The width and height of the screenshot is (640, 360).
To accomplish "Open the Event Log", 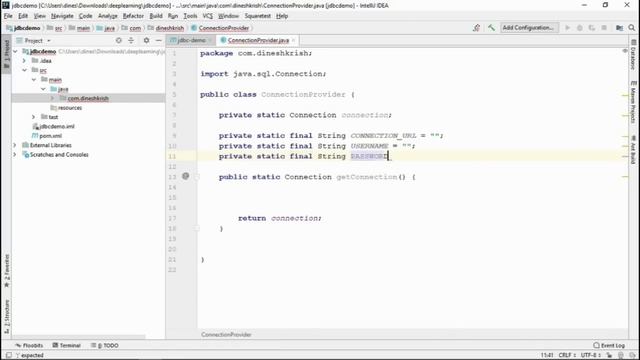I will click(x=609, y=345).
